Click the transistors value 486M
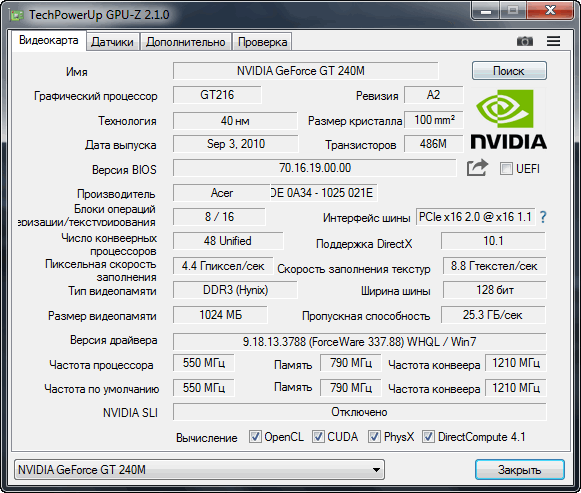The image size is (581, 493). 434,144
